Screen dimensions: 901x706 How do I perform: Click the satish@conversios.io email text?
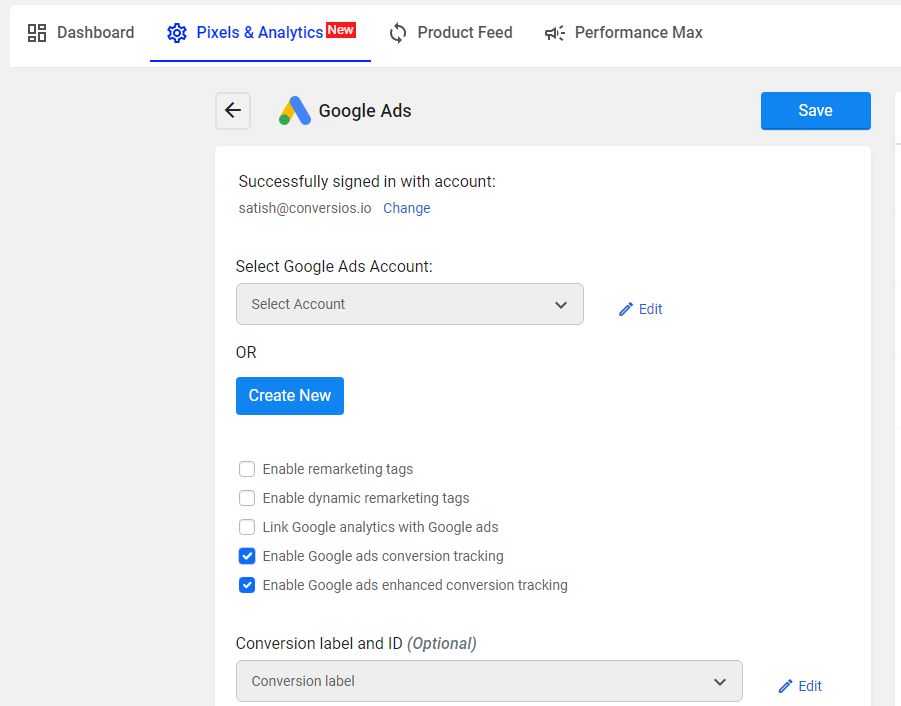(305, 208)
